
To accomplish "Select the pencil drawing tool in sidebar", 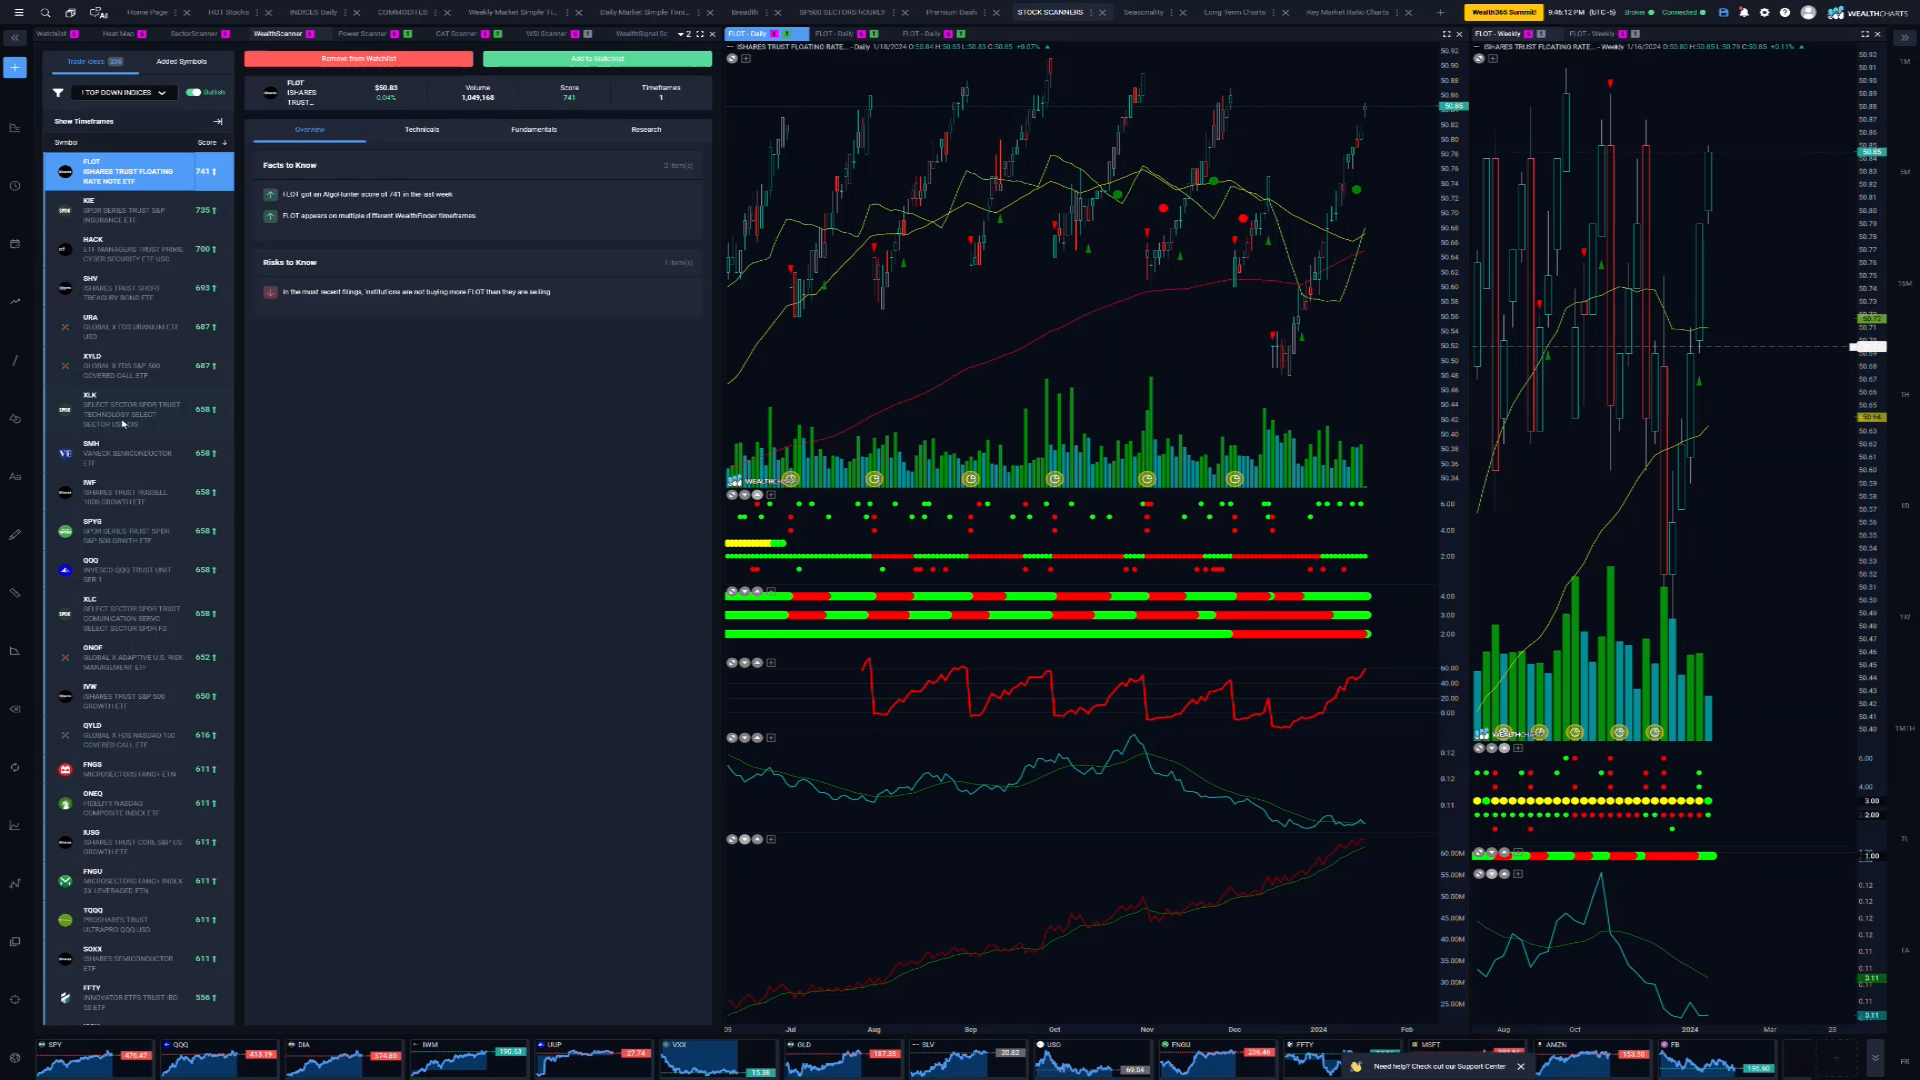I will click(x=15, y=535).
